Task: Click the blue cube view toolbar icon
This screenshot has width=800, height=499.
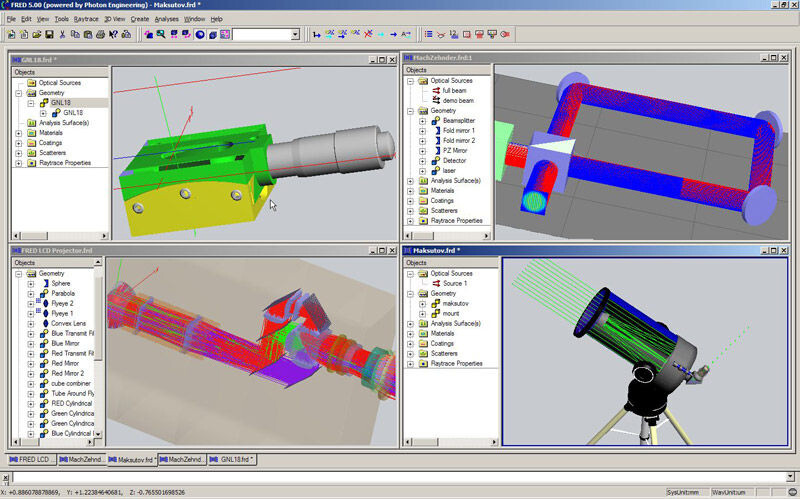Action: click(x=213, y=34)
